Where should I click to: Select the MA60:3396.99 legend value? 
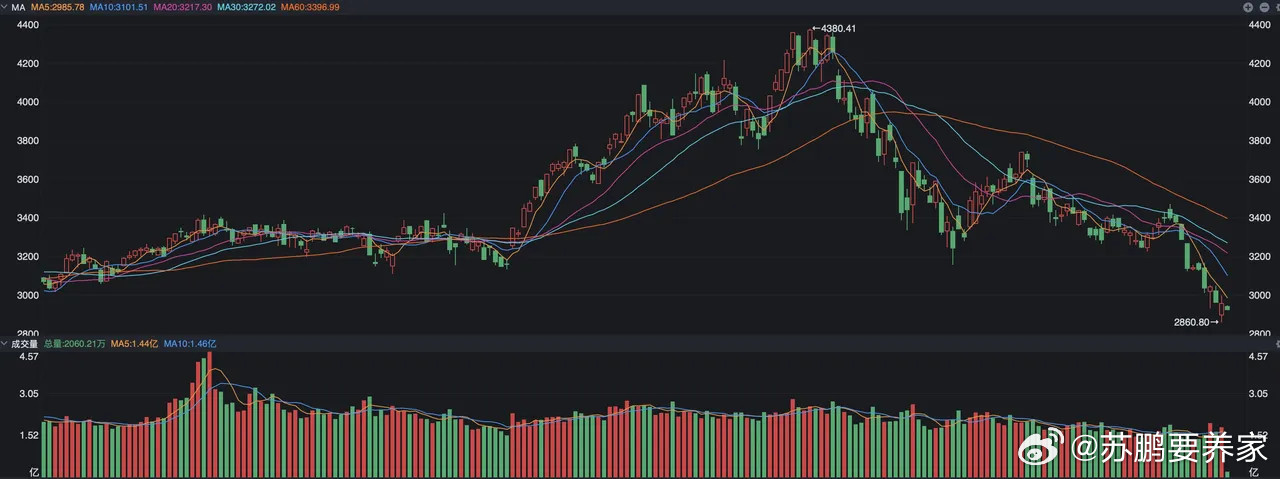click(x=311, y=7)
